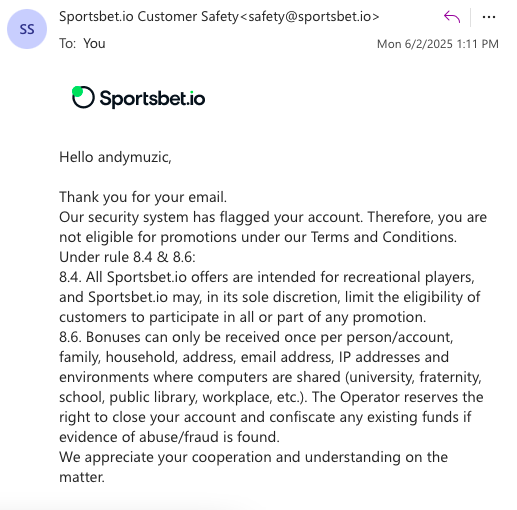Click the green-dot Sportsbet.io logo symbol

coord(83,97)
